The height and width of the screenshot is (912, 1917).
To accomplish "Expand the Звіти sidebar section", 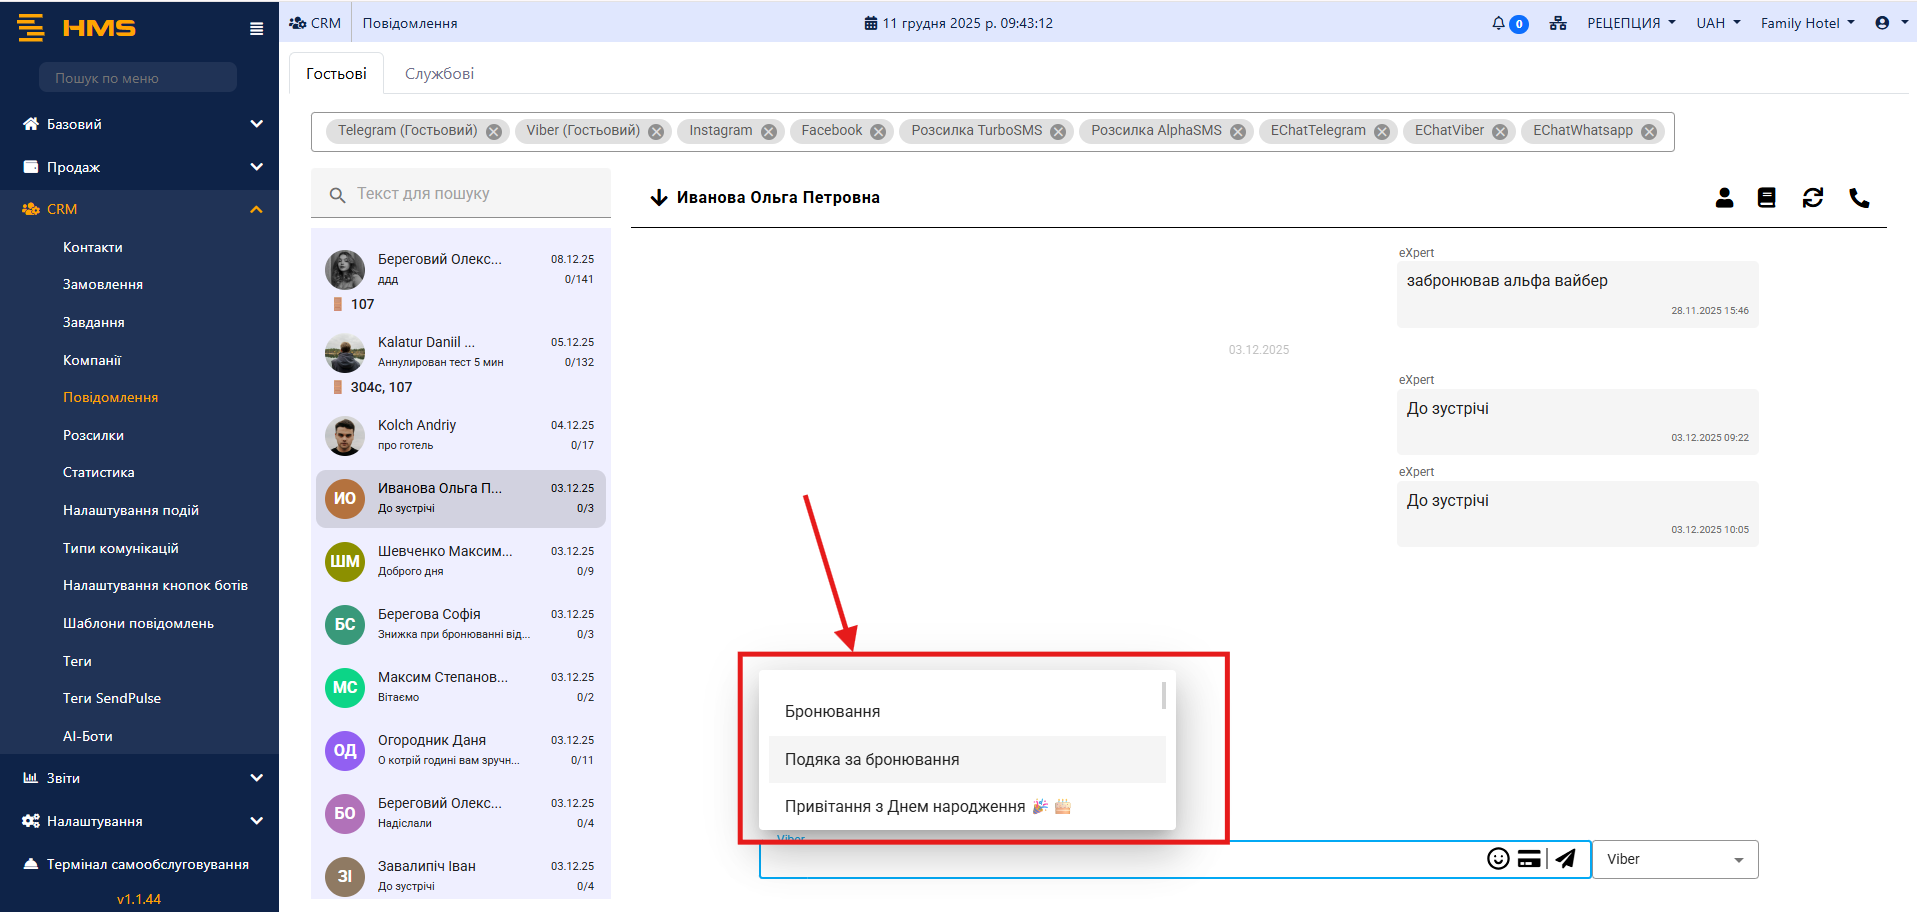I will click(x=140, y=778).
